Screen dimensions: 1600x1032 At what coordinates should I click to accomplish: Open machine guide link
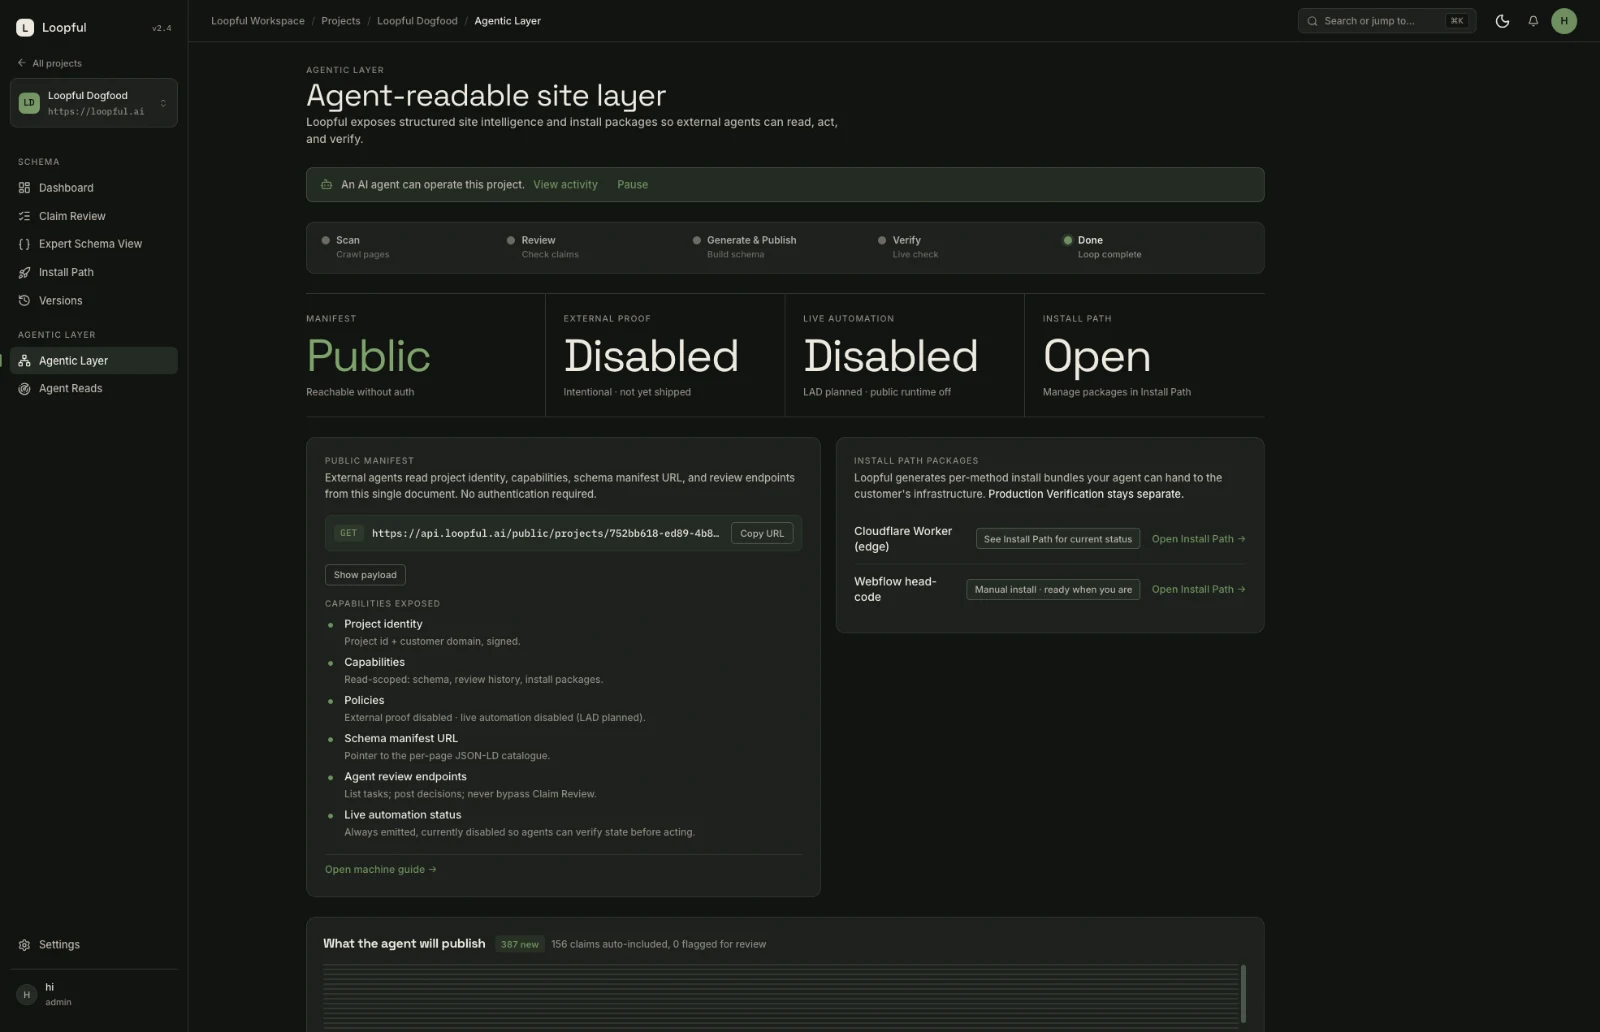click(380, 870)
